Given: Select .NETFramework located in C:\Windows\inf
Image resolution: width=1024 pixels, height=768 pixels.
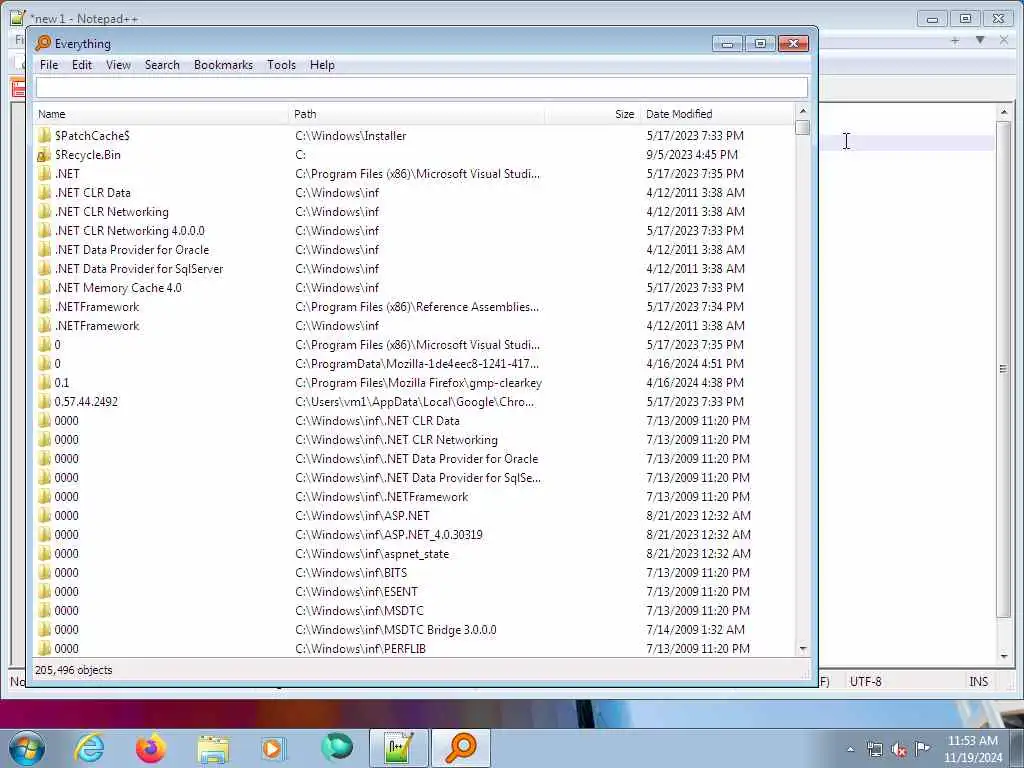Looking at the screenshot, I should pos(97,326).
